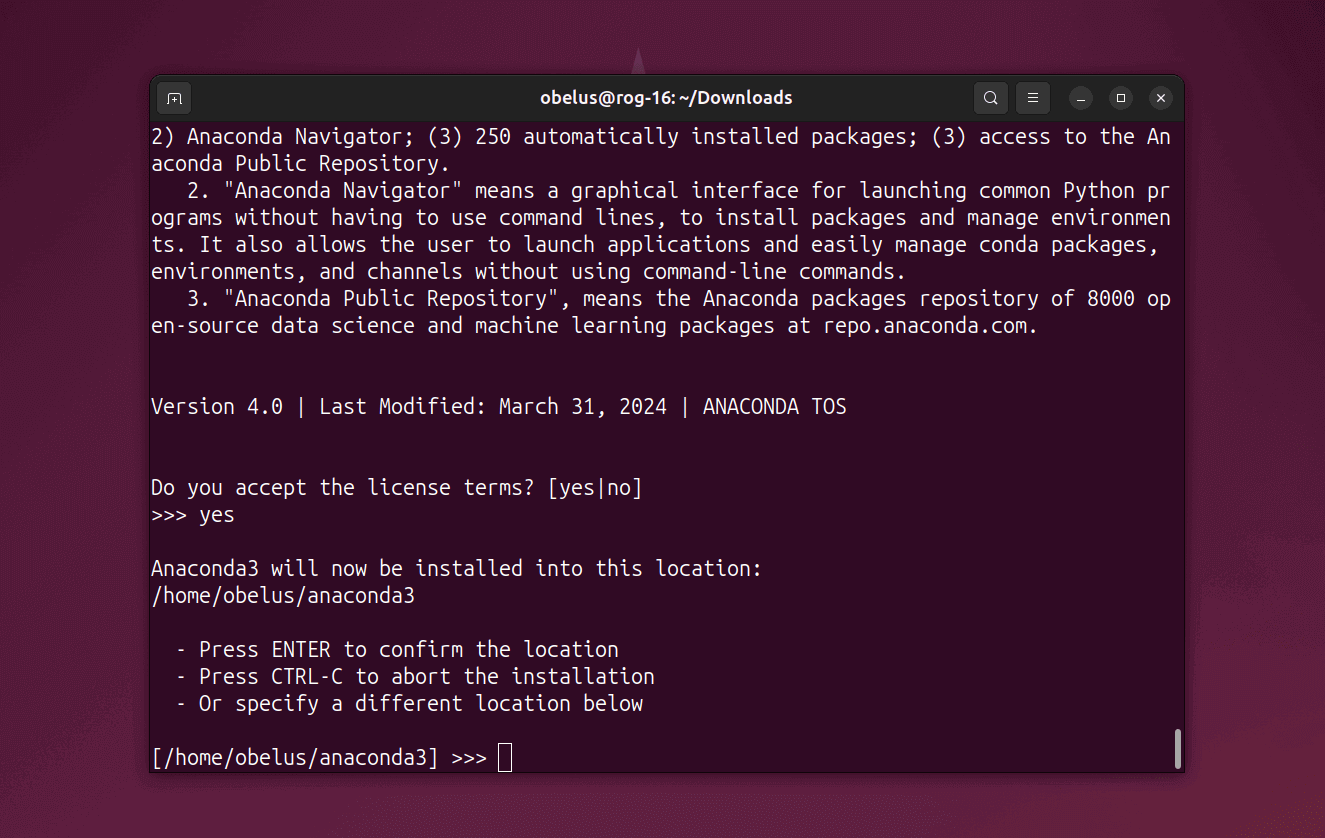The height and width of the screenshot is (838, 1325).
Task: Click the typed "yes" response
Action: (217, 515)
